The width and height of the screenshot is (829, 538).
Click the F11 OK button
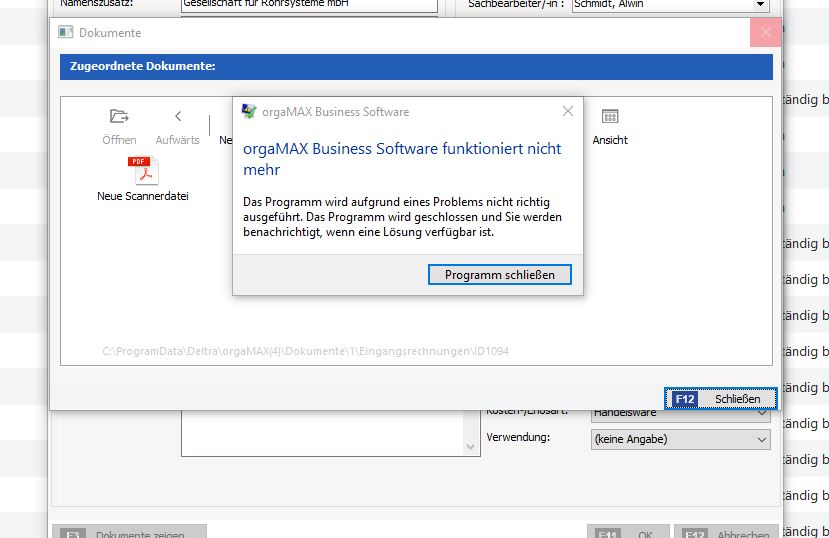pyautogui.click(x=629, y=532)
